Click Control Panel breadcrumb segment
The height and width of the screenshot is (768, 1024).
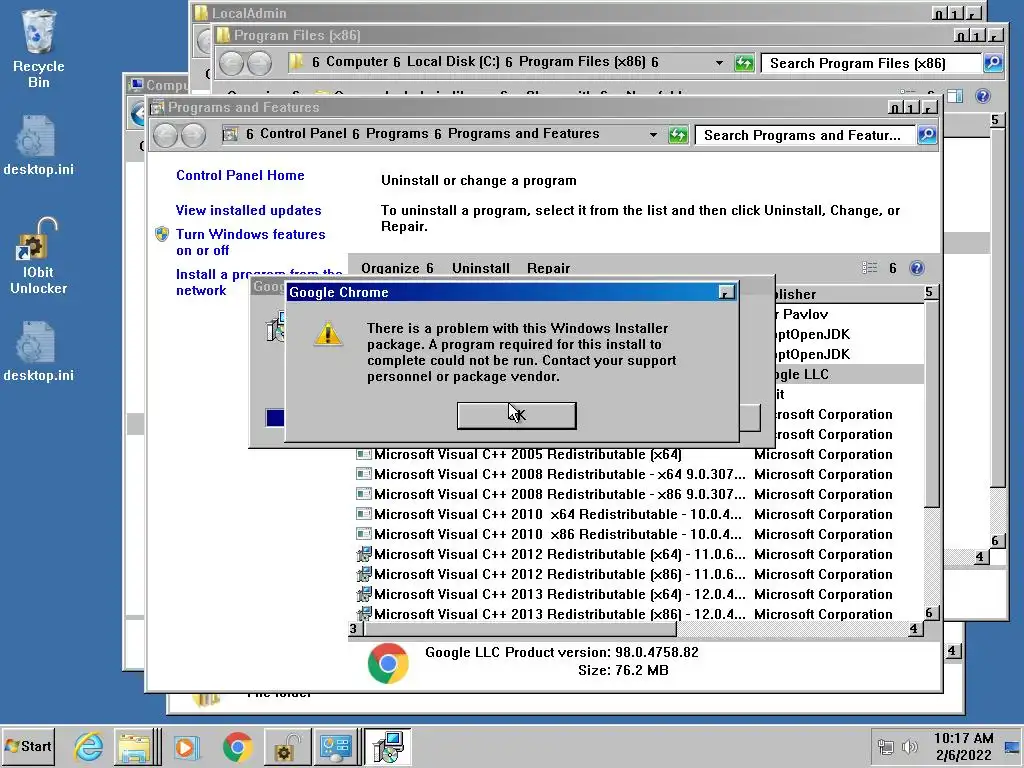[303, 133]
